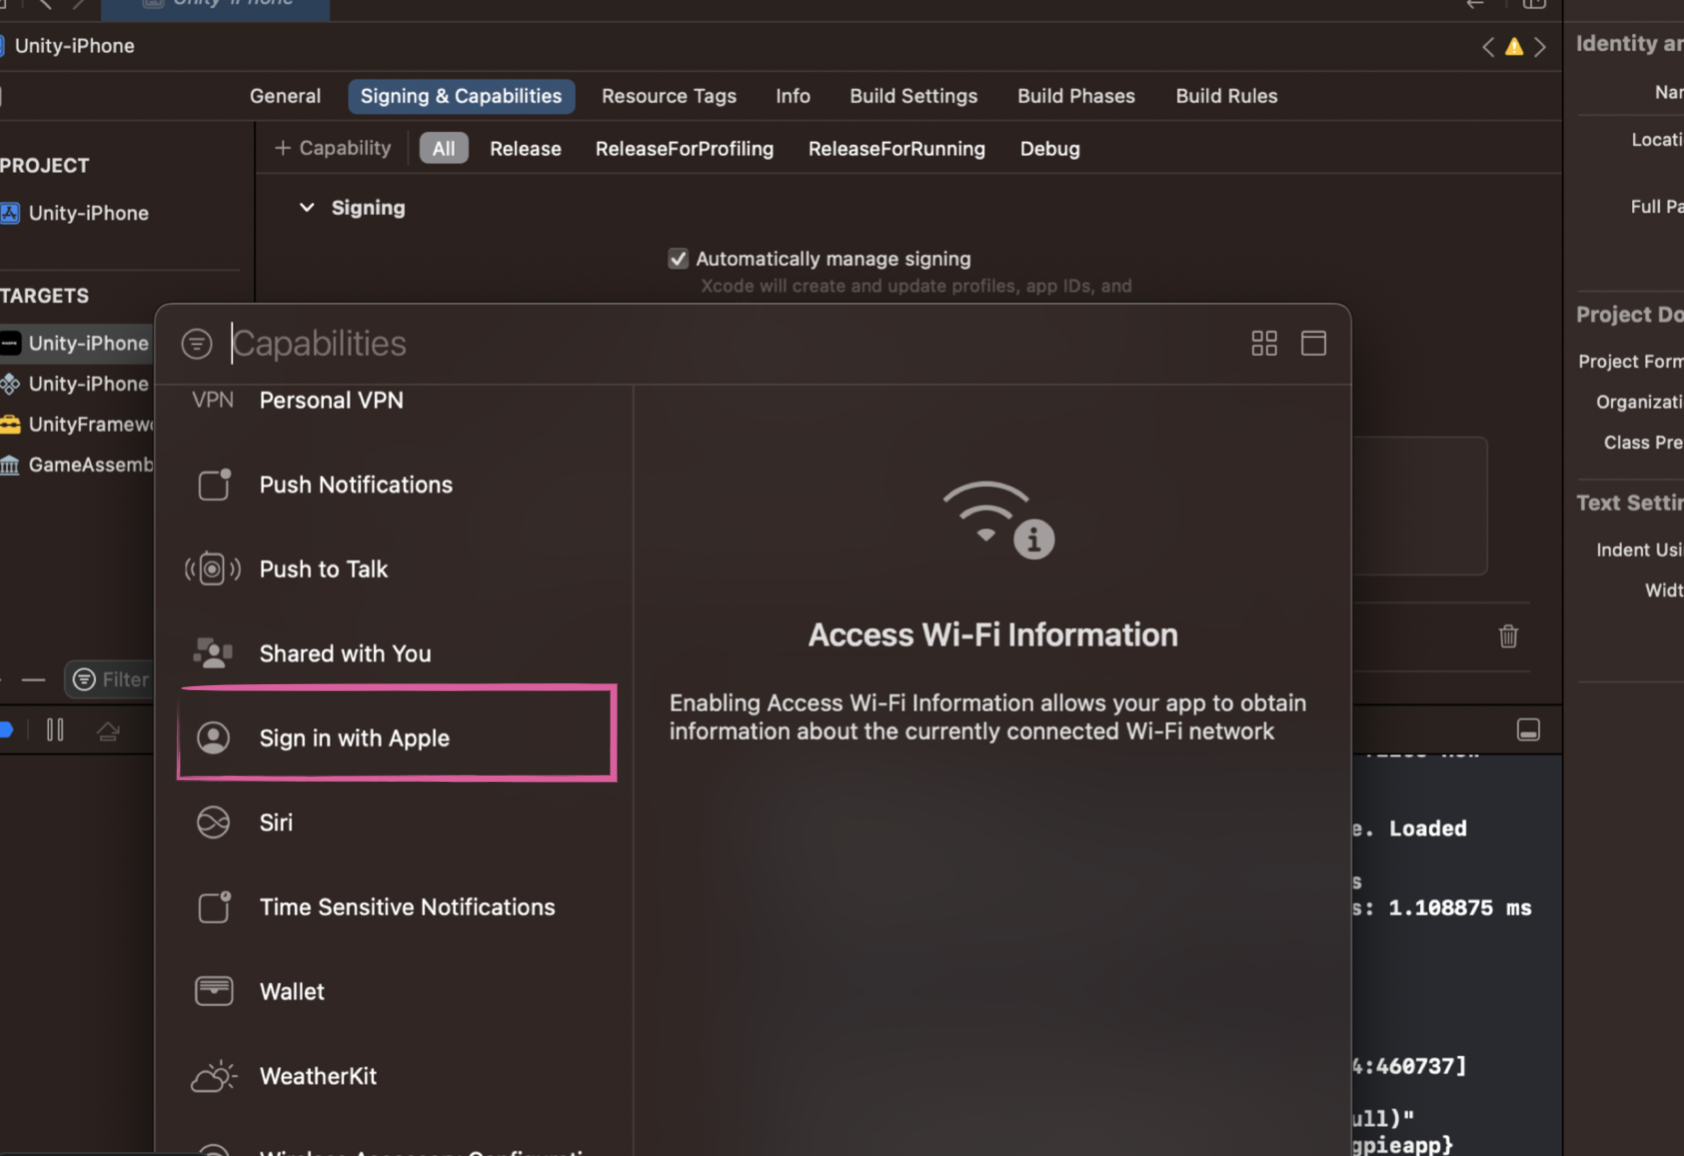Select the Push Notifications capability label

[356, 485]
